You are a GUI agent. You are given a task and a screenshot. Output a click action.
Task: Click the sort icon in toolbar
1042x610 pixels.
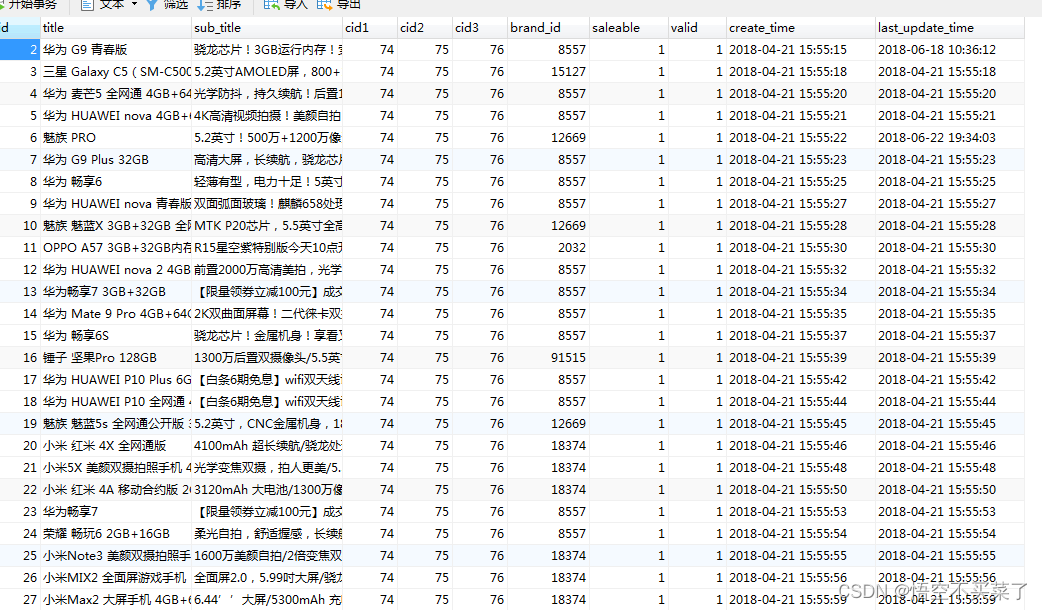click(205, 5)
